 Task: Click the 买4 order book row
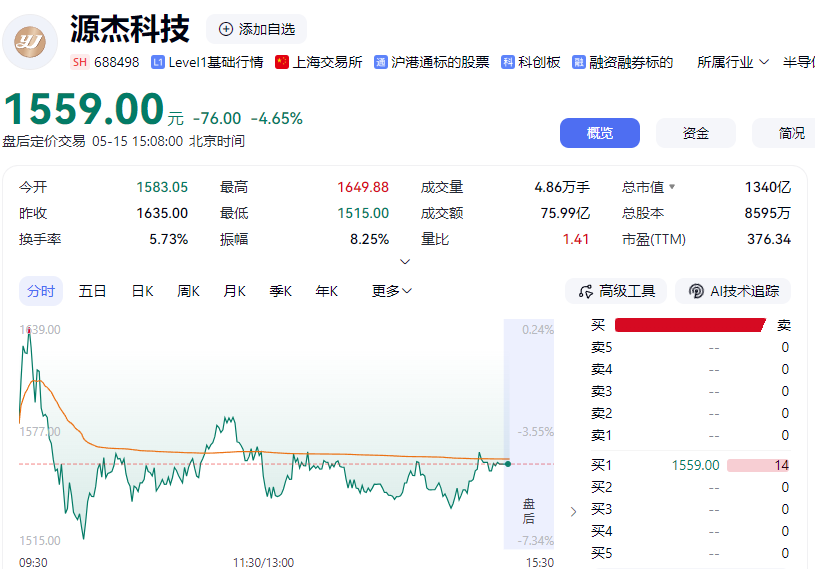pyautogui.click(x=690, y=531)
